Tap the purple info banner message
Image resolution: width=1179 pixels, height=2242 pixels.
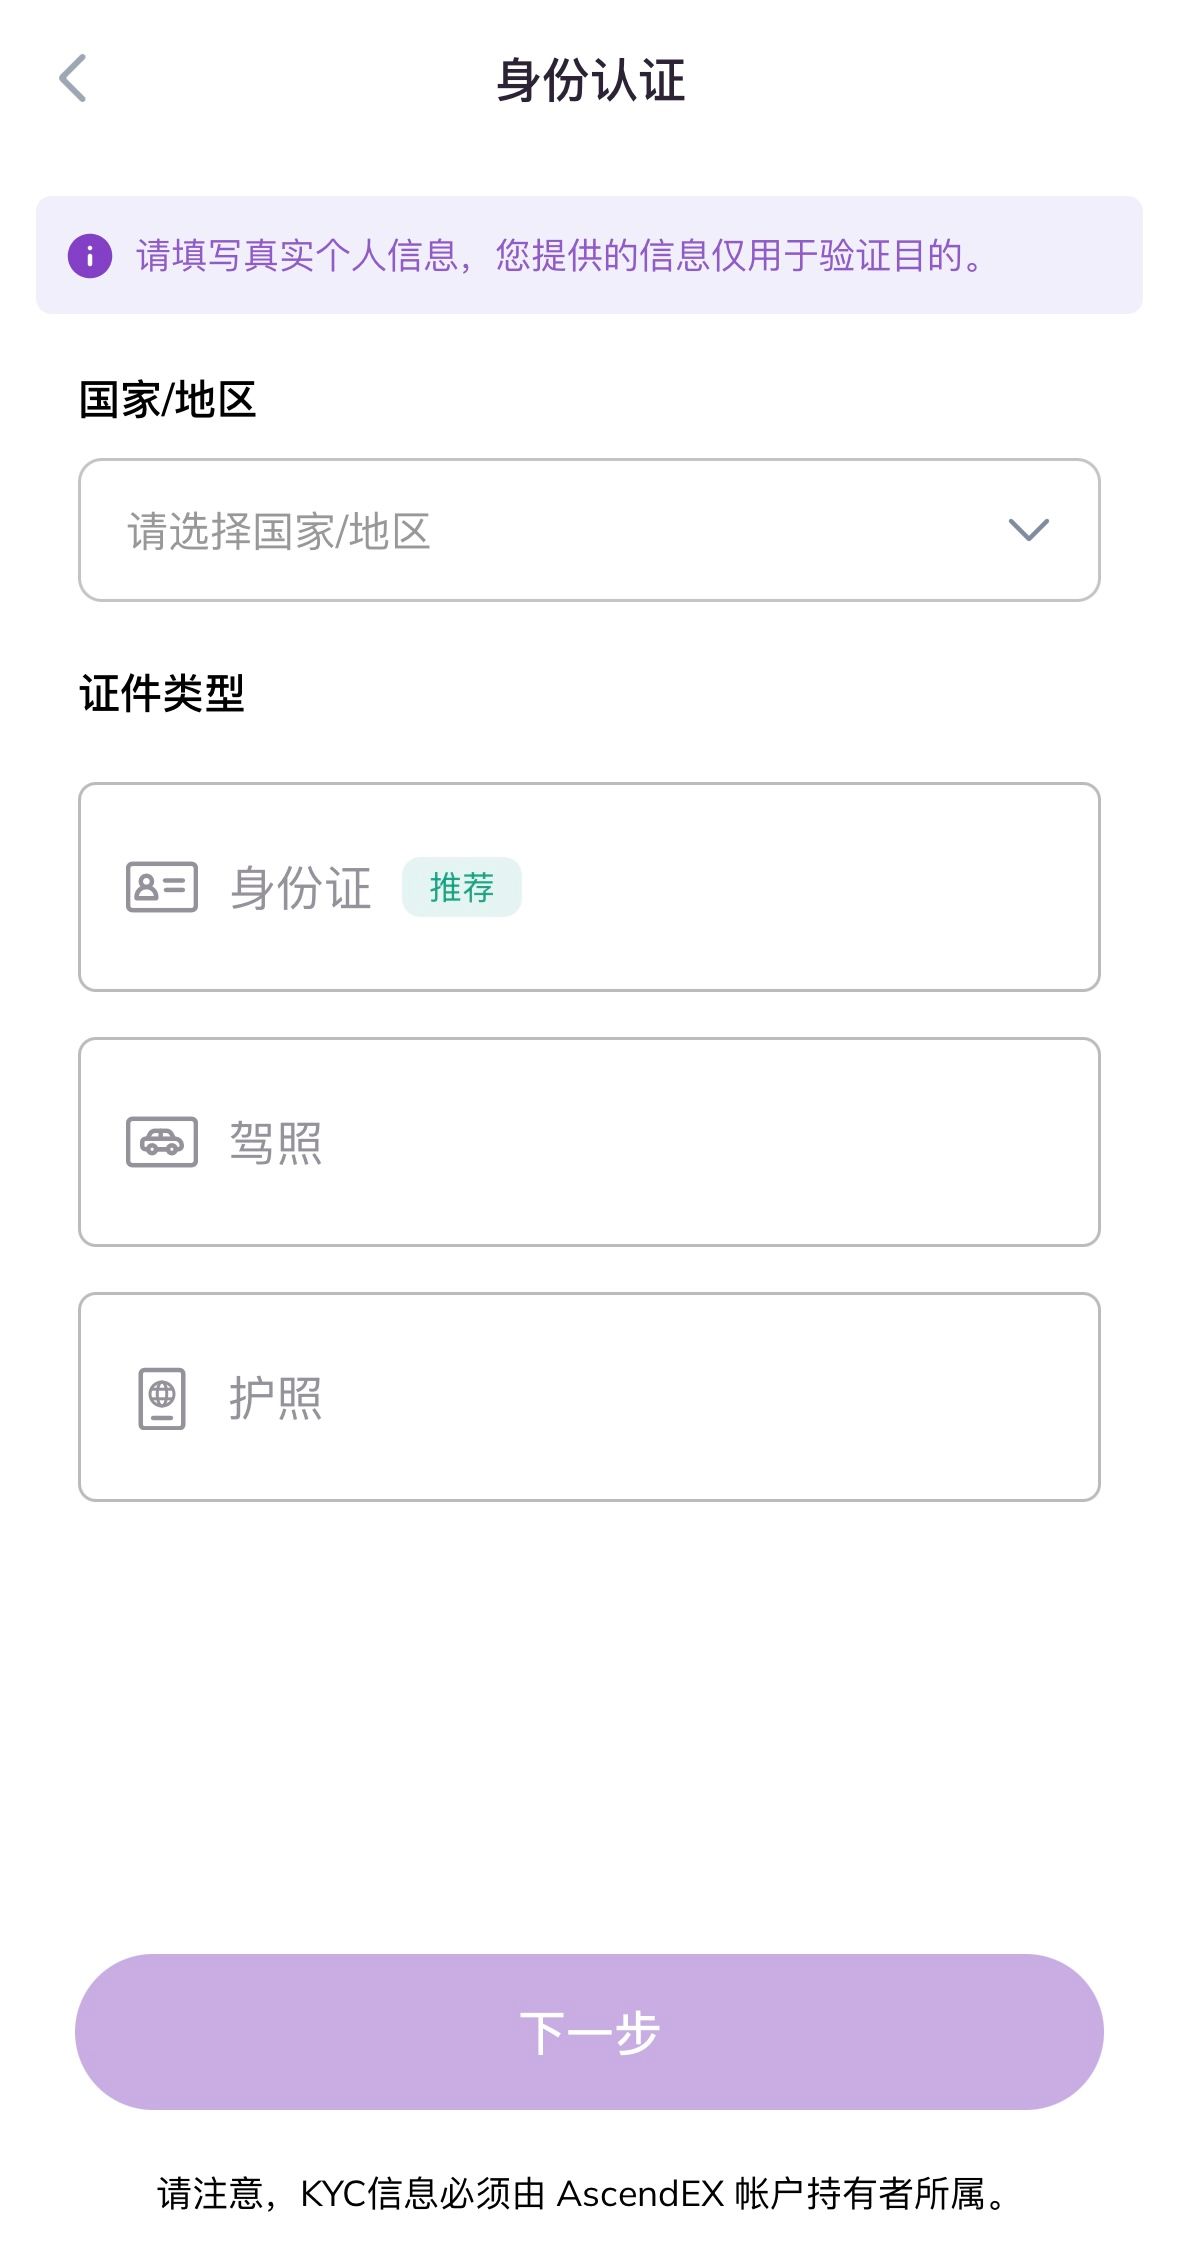point(560,256)
